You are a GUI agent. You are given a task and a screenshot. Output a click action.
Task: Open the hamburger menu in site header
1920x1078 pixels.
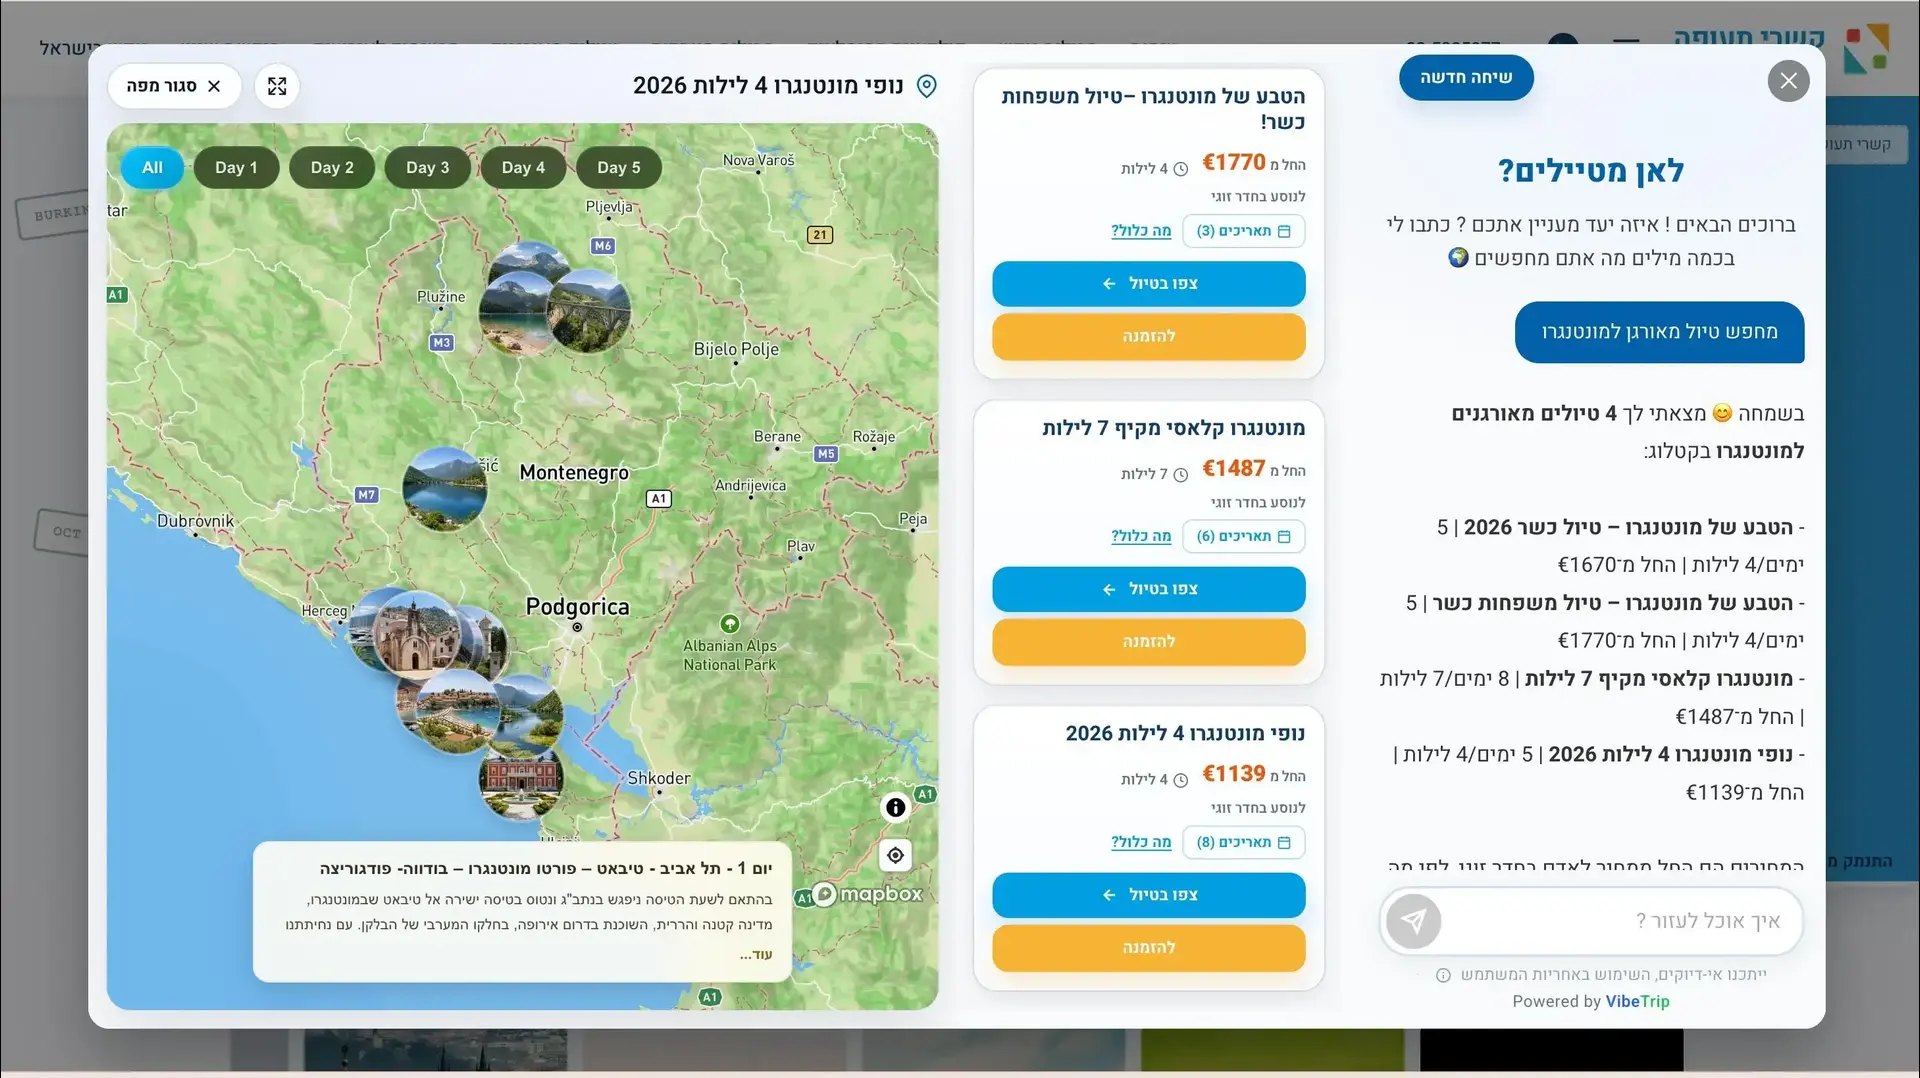pyautogui.click(x=1626, y=45)
